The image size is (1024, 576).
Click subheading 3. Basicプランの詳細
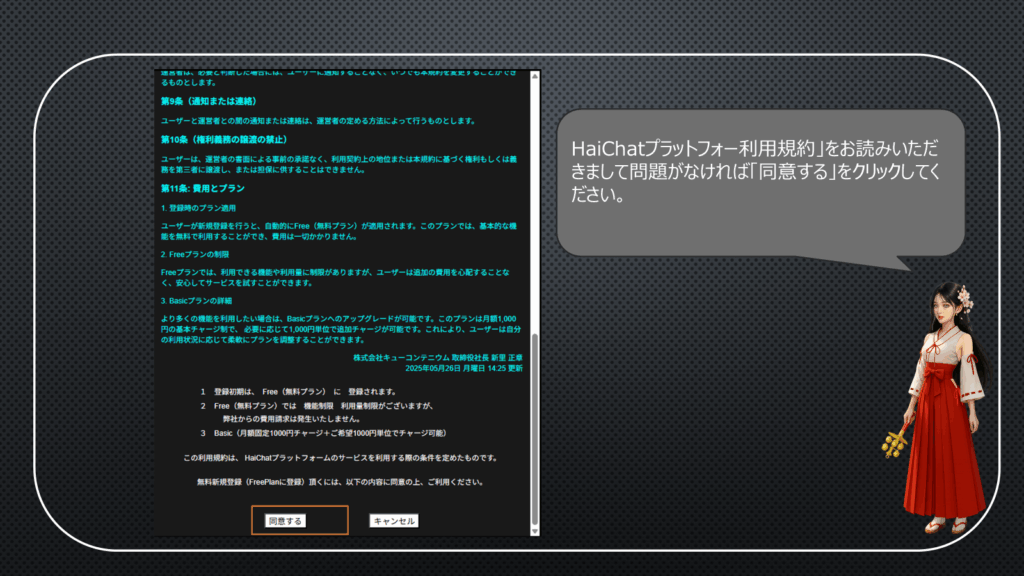point(197,300)
